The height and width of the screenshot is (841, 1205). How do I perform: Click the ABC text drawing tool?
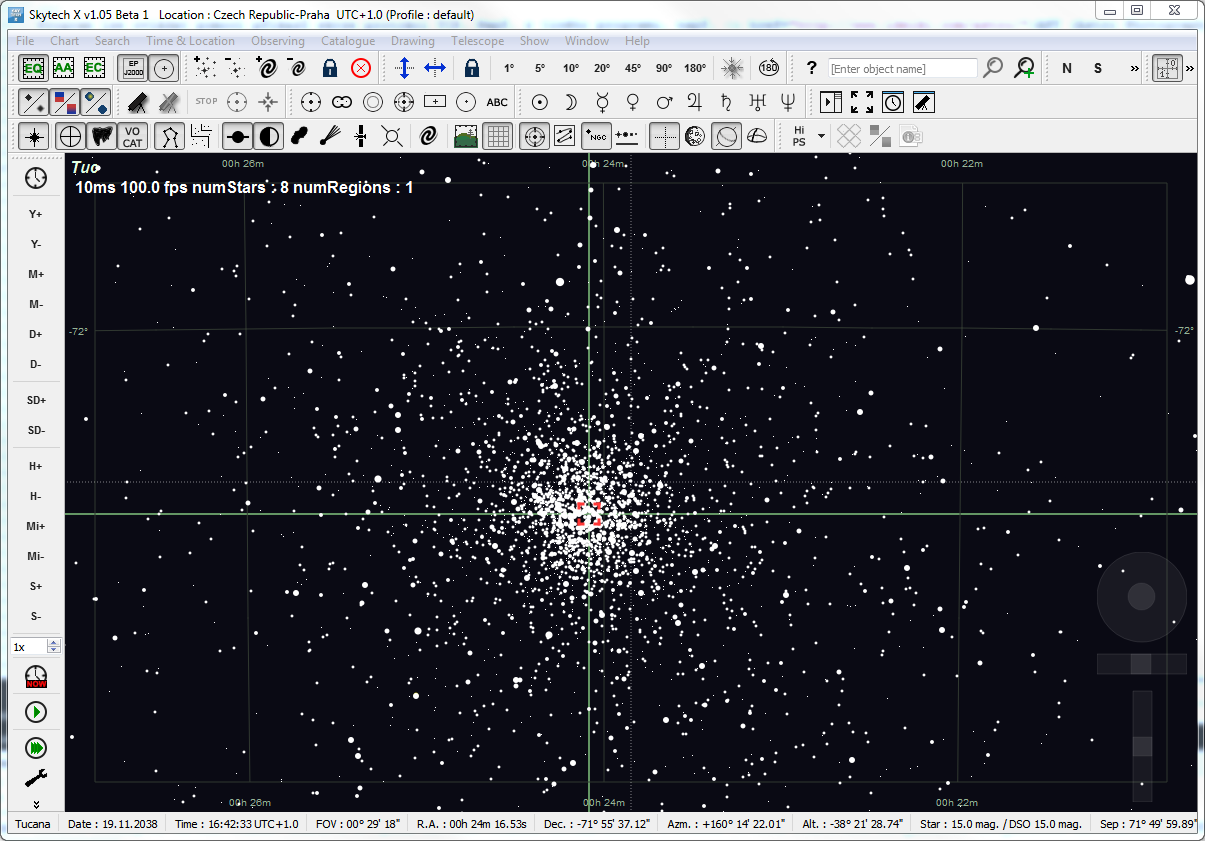497,102
